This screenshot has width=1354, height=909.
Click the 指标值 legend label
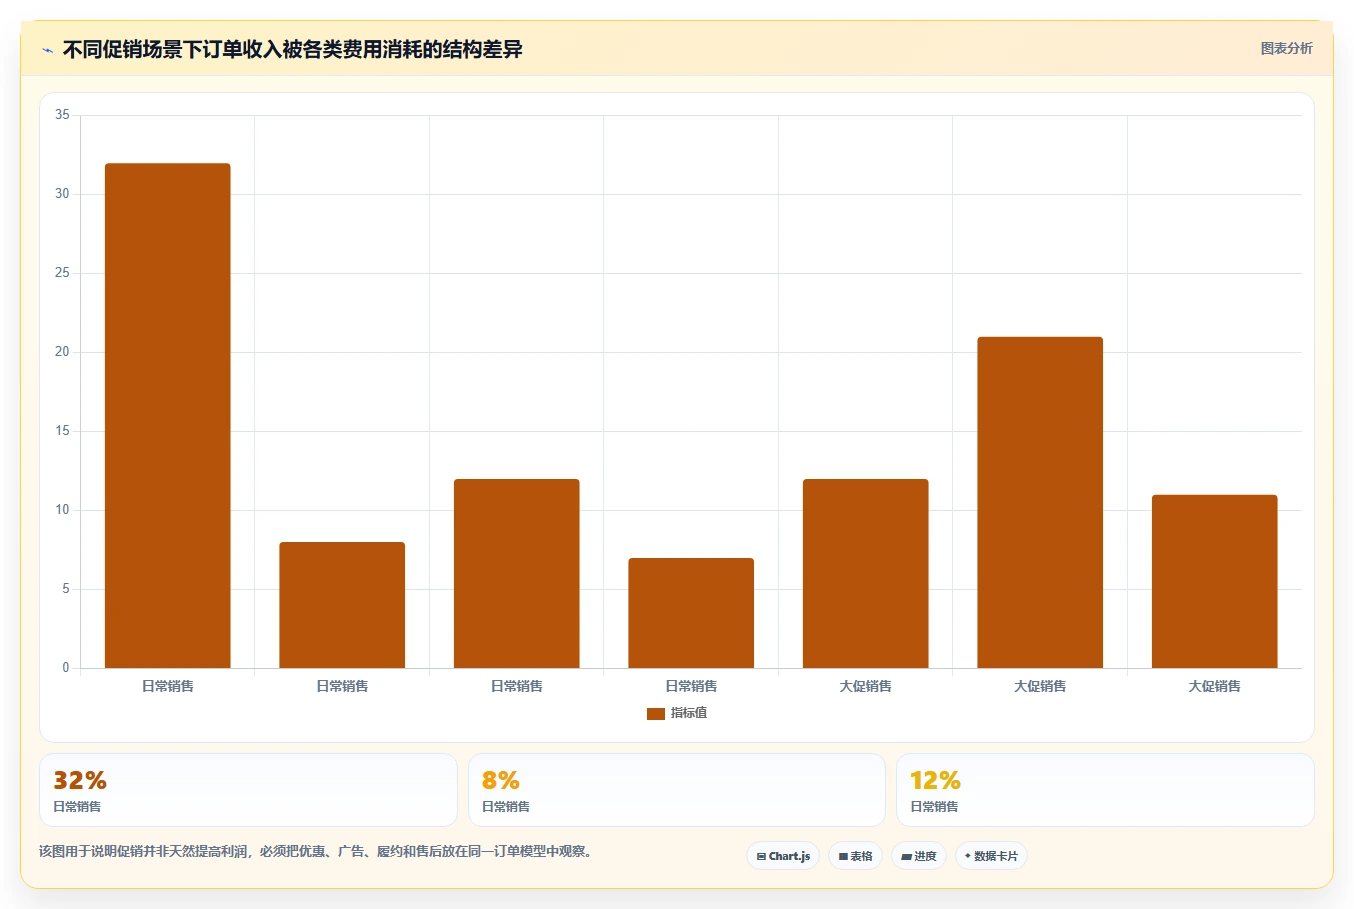pos(689,713)
